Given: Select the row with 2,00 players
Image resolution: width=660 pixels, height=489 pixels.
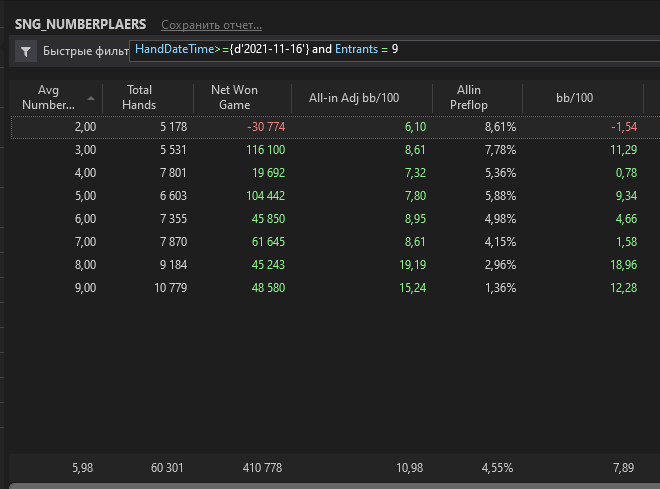Looking at the screenshot, I should (x=335, y=127).
